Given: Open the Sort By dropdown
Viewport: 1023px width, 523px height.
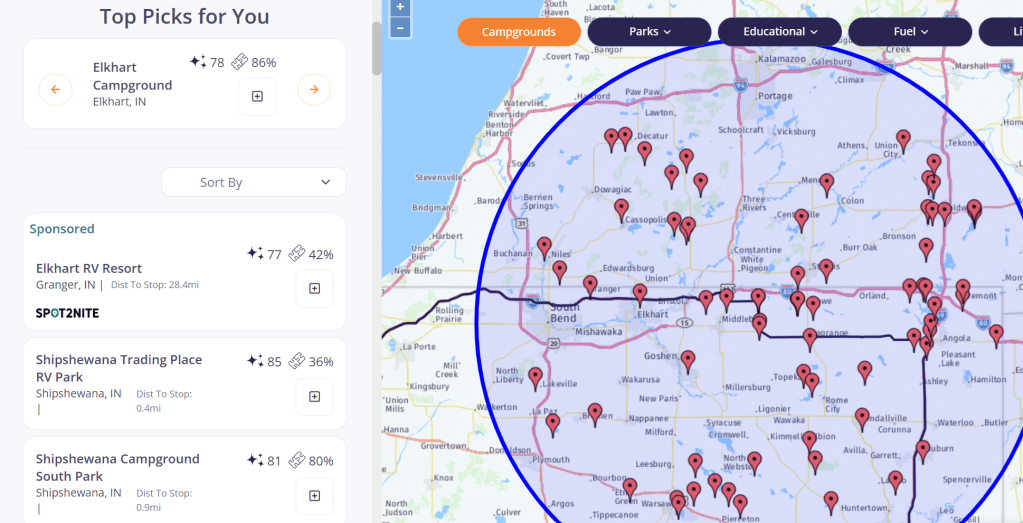Looking at the screenshot, I should coord(254,182).
